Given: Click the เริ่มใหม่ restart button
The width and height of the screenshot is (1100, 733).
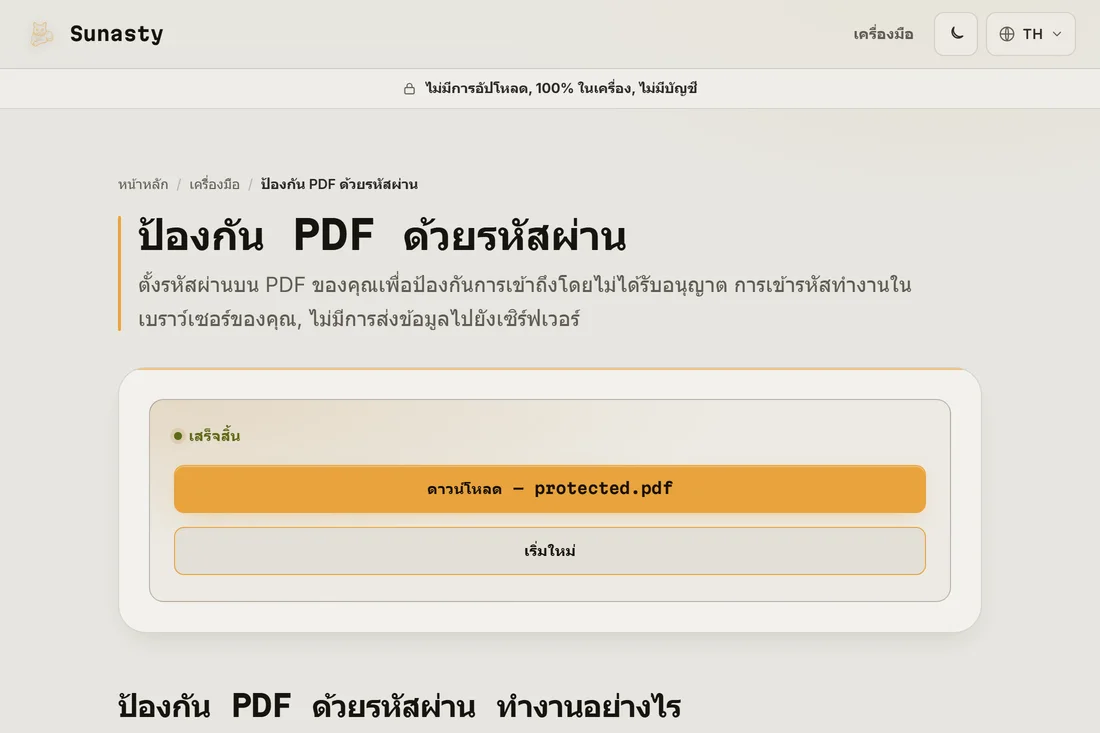Looking at the screenshot, I should click(x=549, y=551).
